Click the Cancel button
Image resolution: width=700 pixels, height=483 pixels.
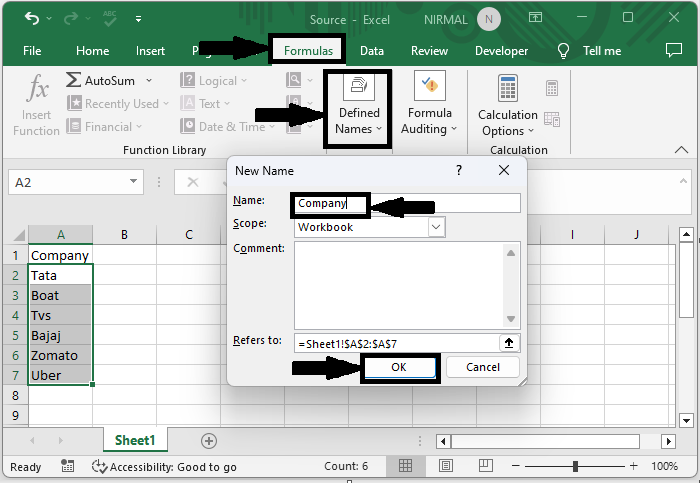483,367
